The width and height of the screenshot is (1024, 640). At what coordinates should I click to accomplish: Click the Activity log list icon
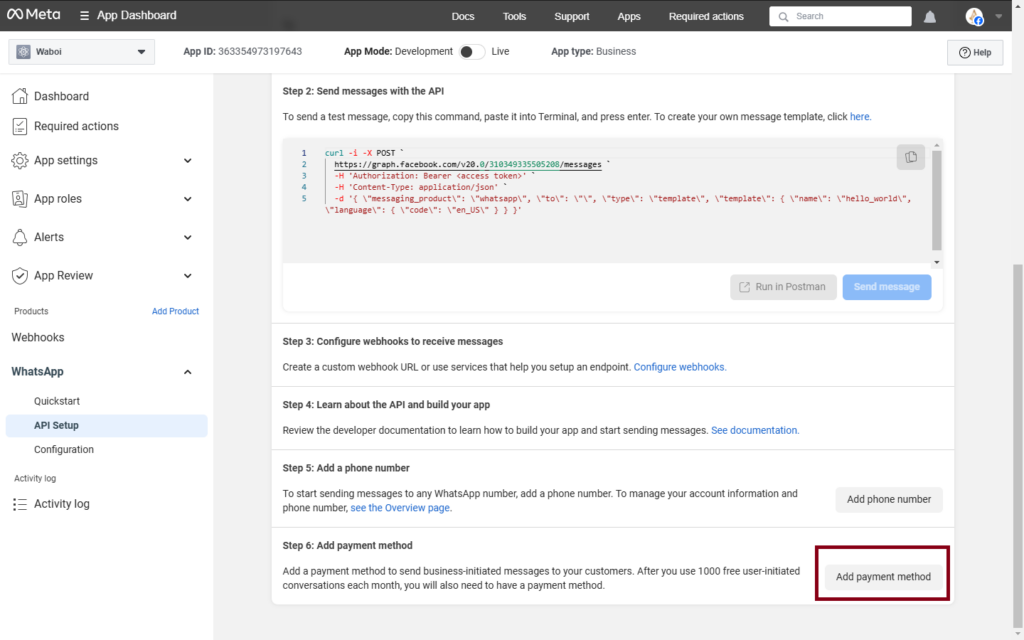[20, 504]
